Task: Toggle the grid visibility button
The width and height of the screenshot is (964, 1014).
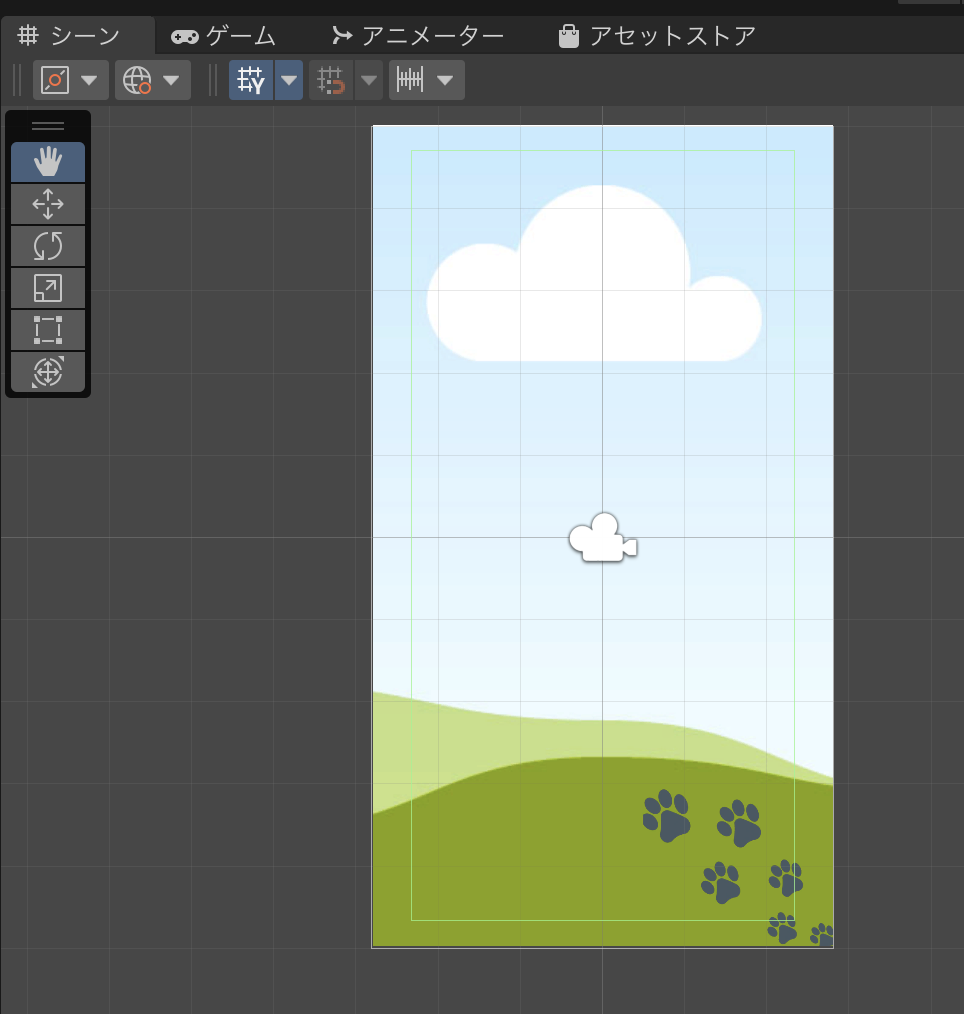Action: (251, 80)
